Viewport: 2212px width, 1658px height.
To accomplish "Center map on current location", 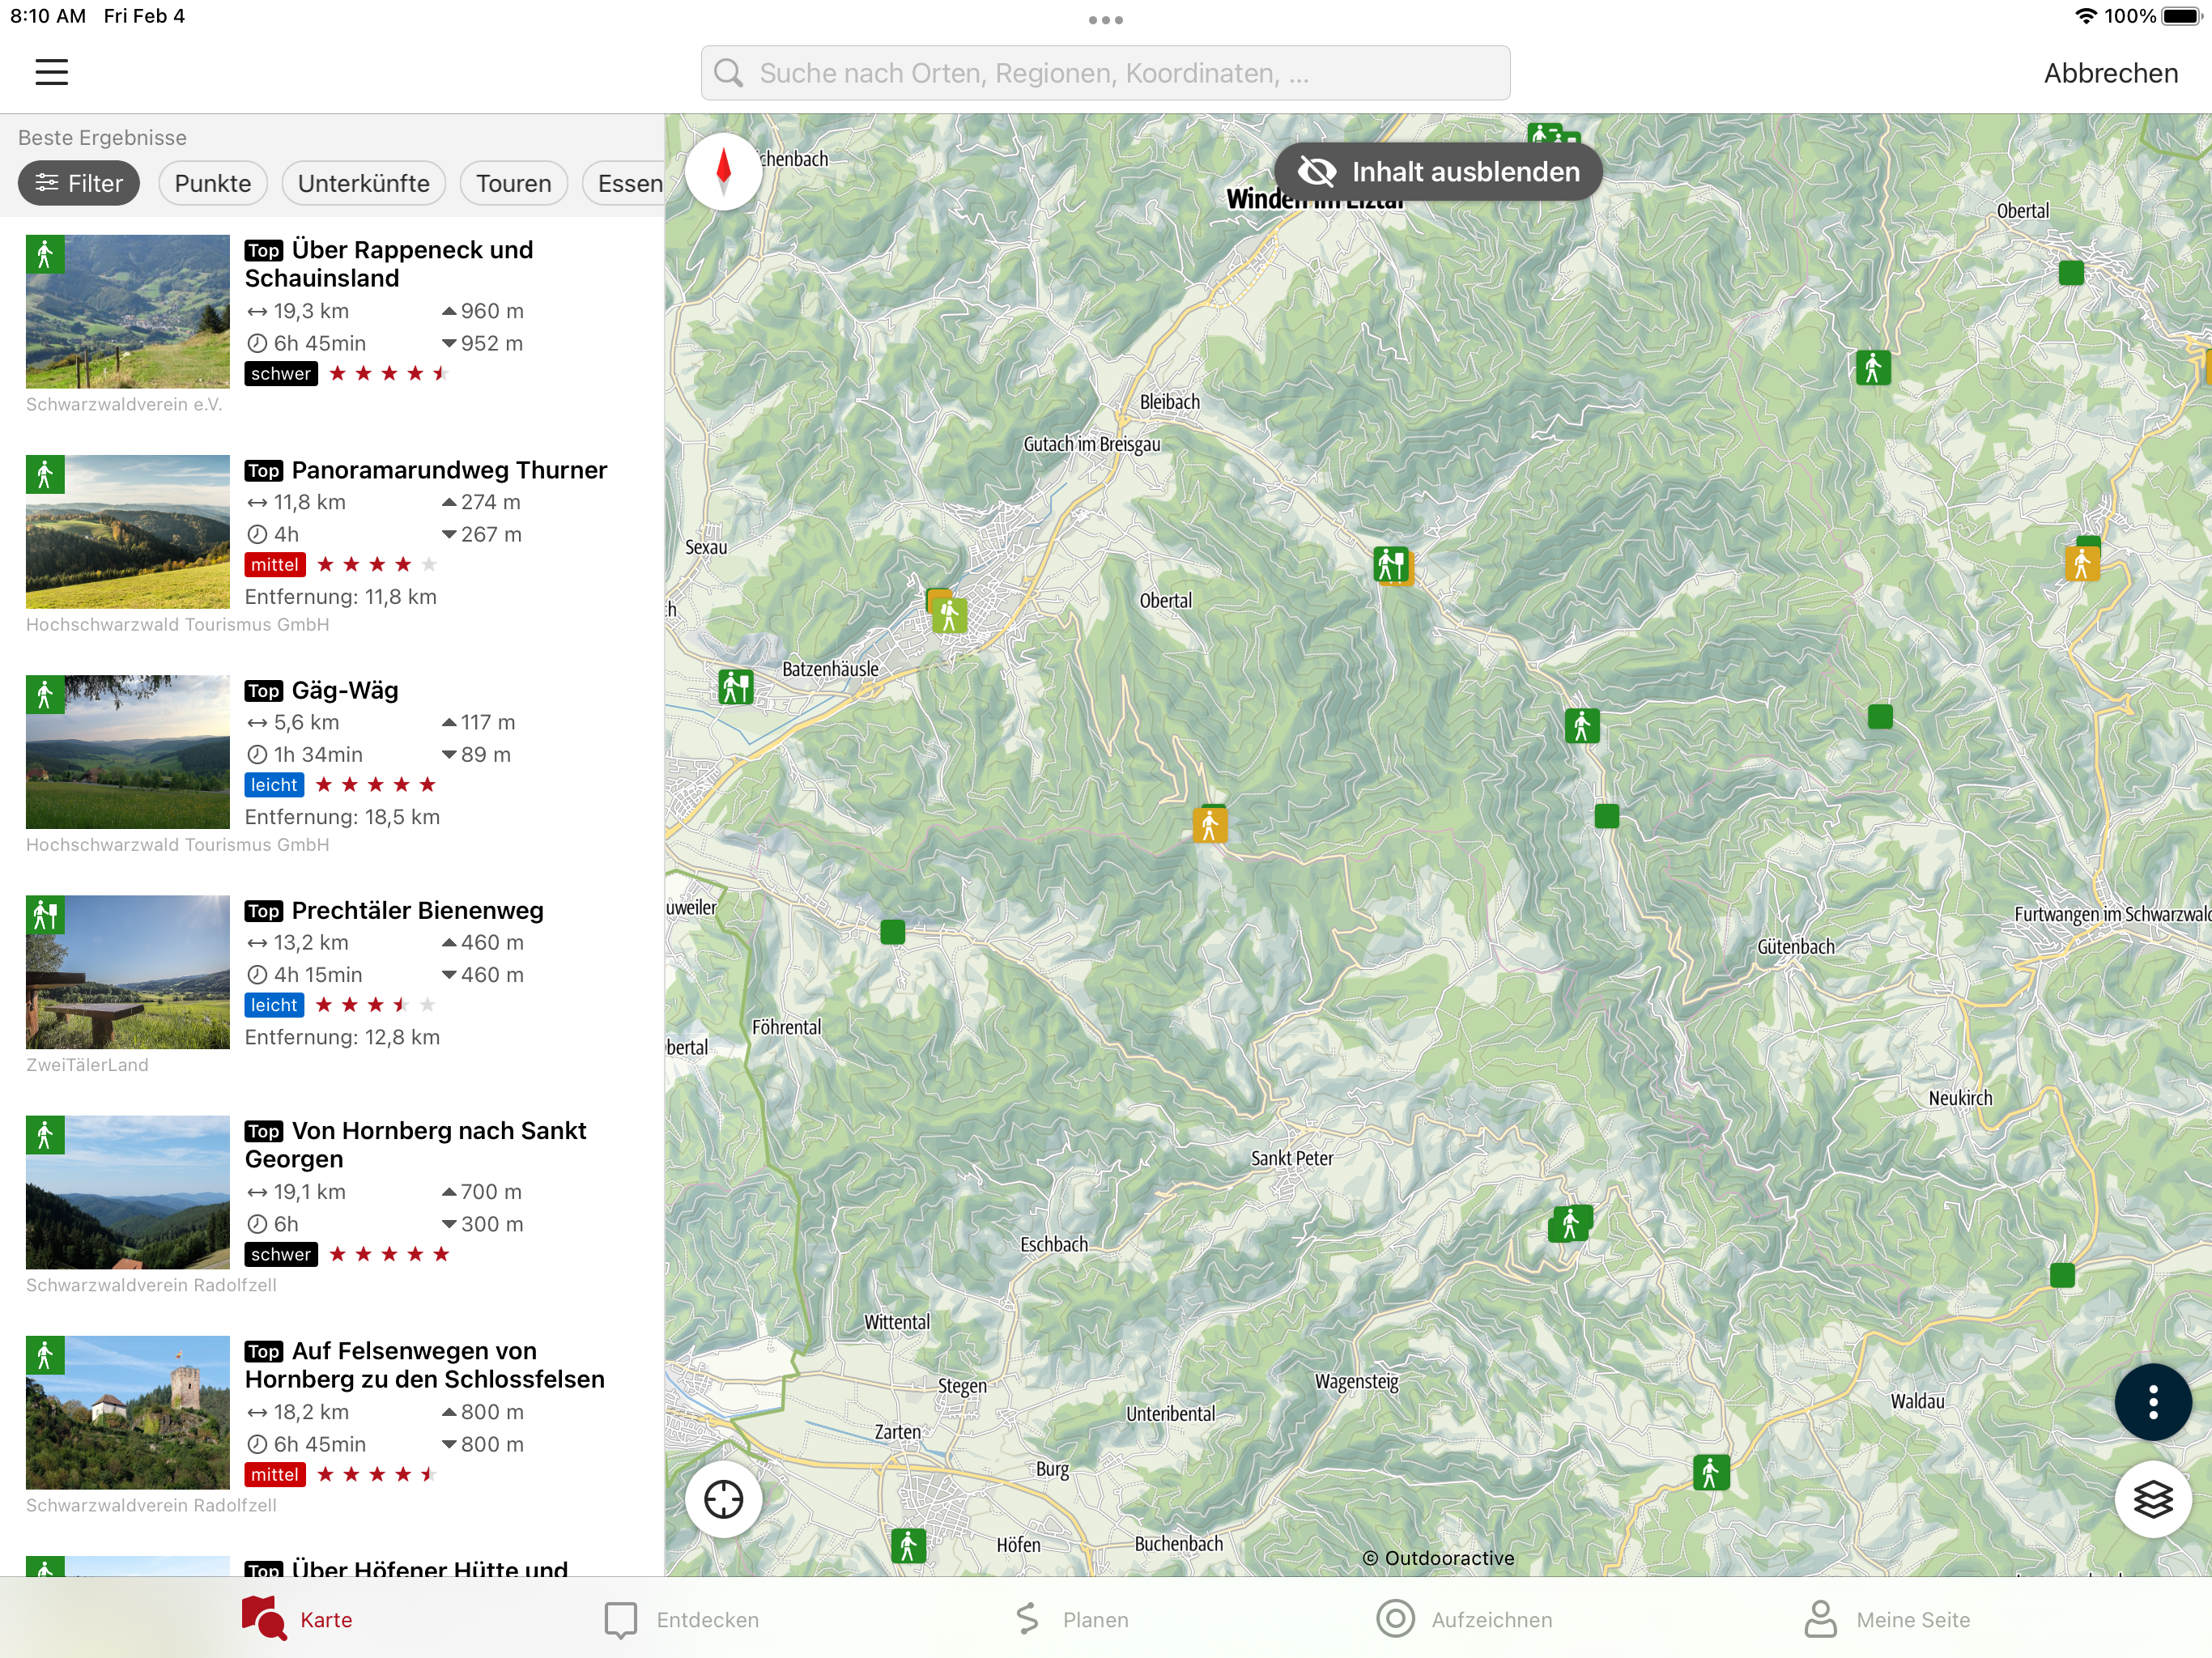I will tap(723, 1499).
